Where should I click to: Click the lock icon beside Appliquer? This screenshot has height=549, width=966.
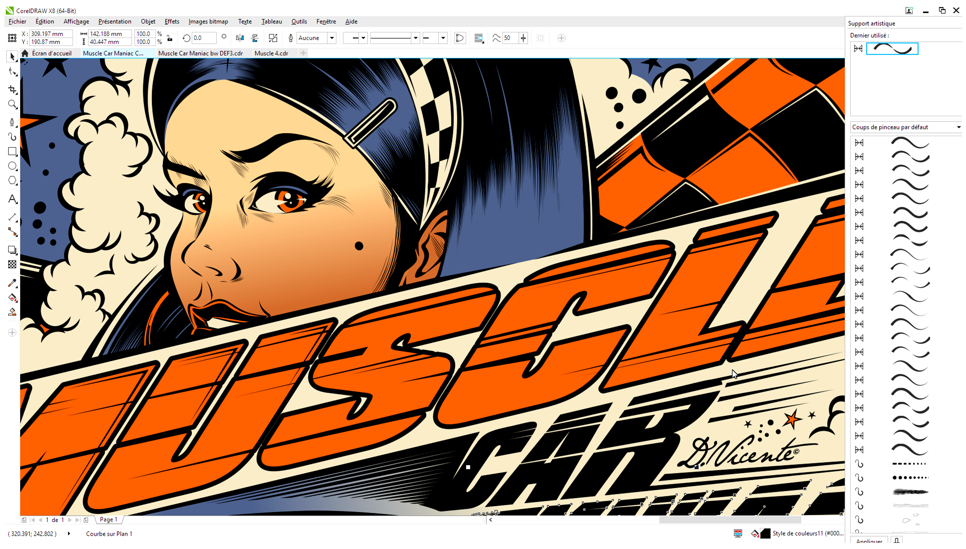(896, 541)
